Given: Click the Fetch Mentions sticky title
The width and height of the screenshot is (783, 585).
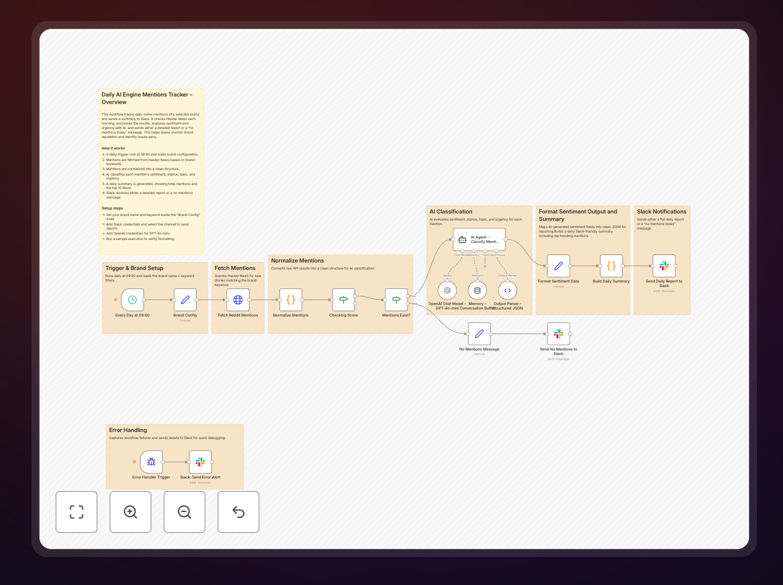Looking at the screenshot, I should click(x=235, y=268).
